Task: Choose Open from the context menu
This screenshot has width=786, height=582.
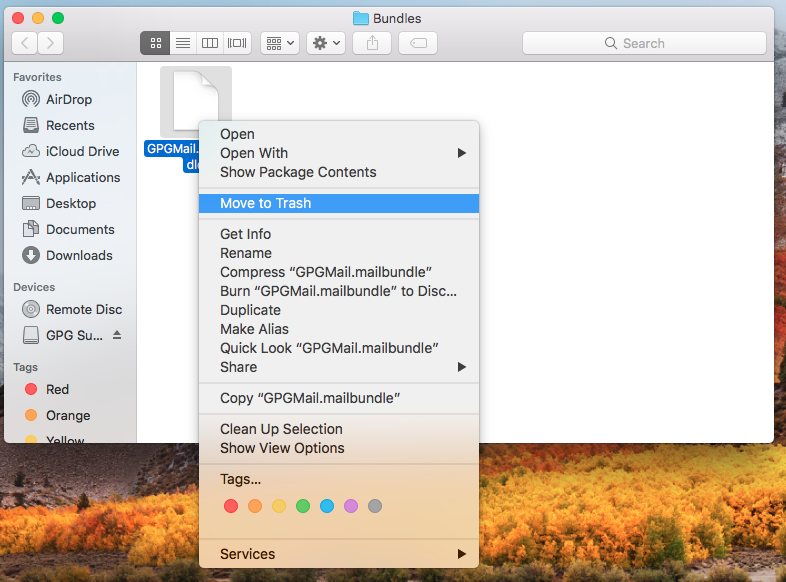Action: pyautogui.click(x=339, y=134)
